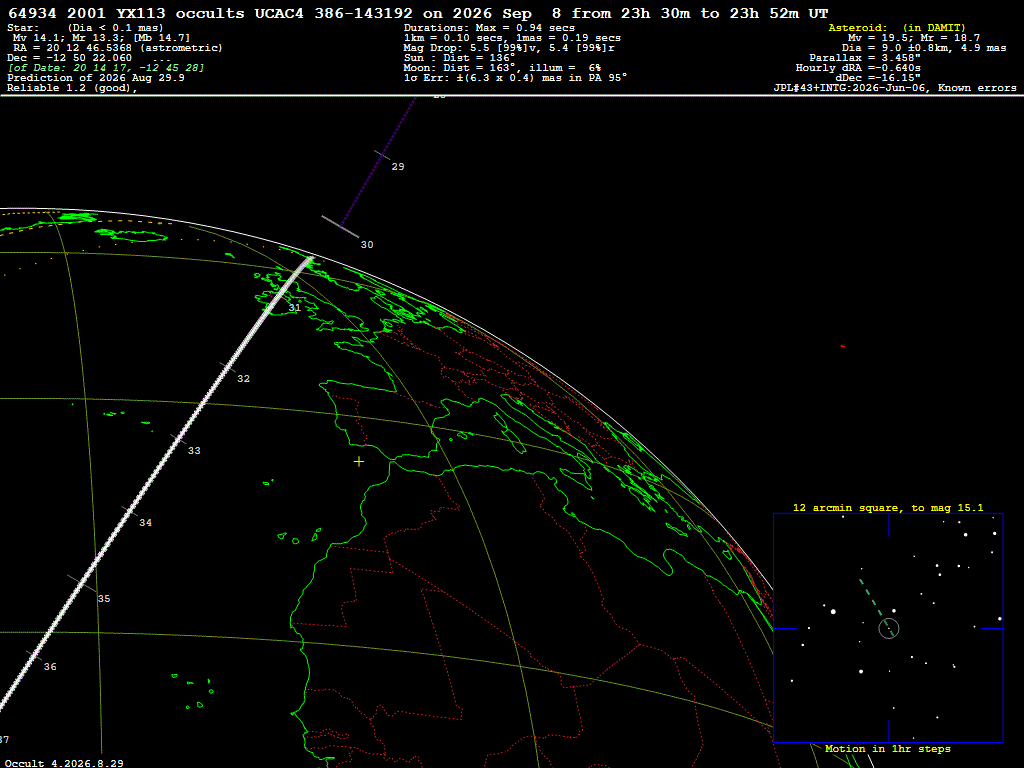Click the yellow cross marker near Portugal
This screenshot has height=768, width=1024.
[359, 462]
